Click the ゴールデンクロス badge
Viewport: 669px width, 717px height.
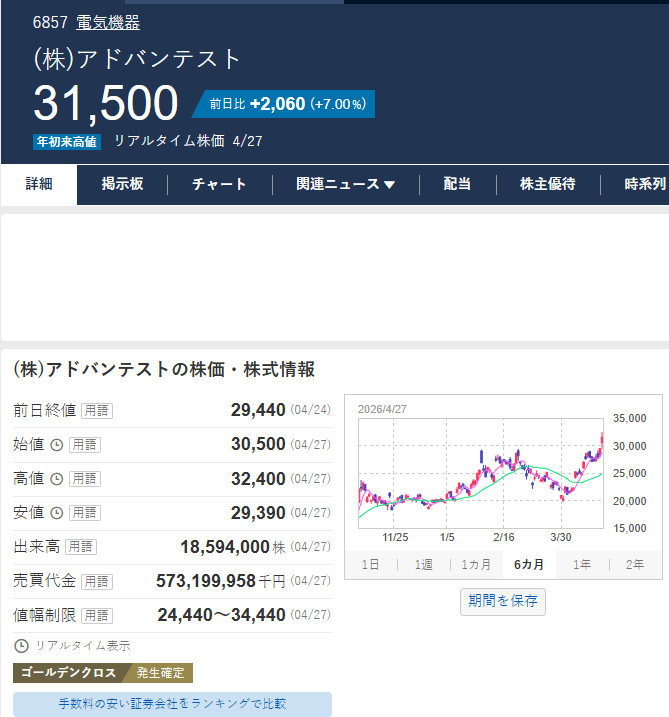tap(69, 673)
